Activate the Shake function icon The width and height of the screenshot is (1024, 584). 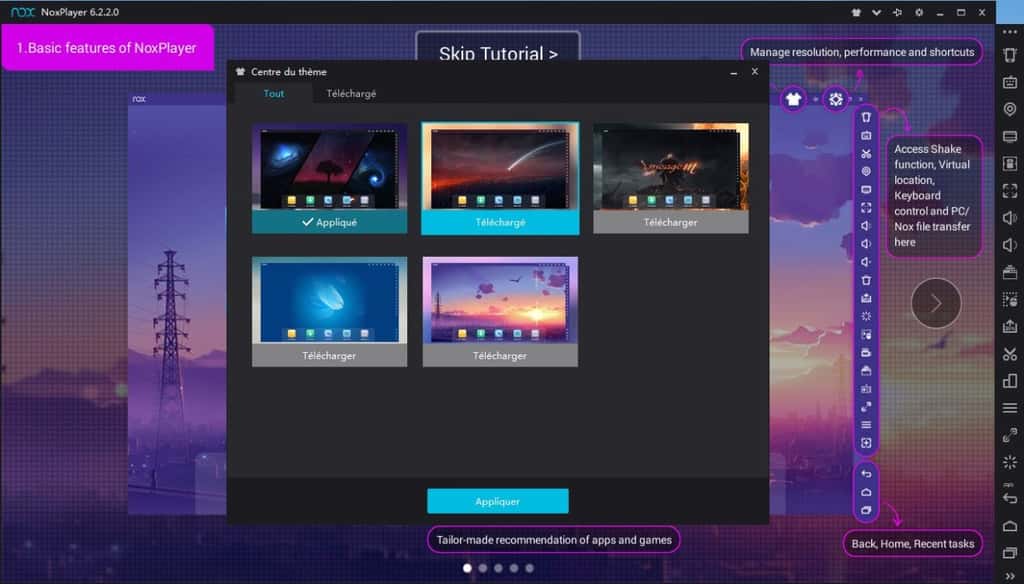(x=866, y=316)
